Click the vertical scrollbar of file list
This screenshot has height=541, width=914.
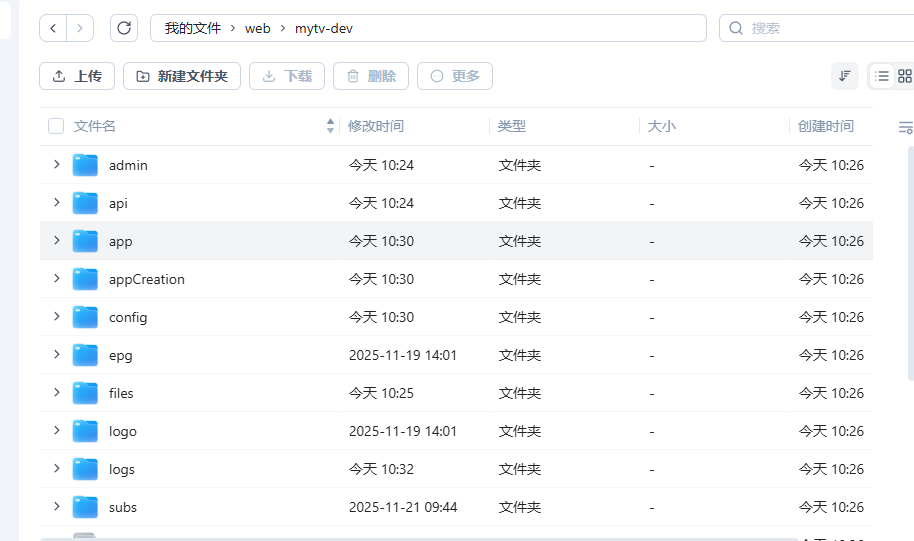click(x=911, y=262)
